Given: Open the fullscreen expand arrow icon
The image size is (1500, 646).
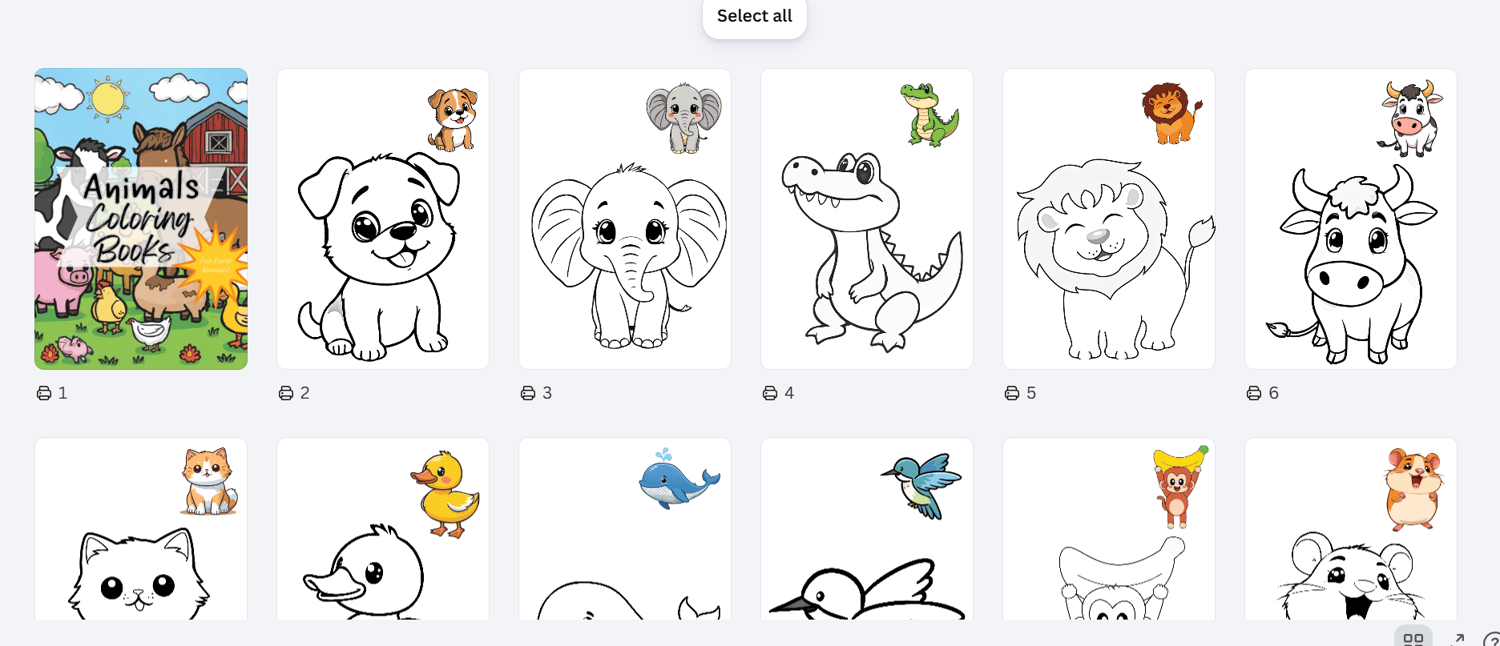Looking at the screenshot, I should point(1457,639).
